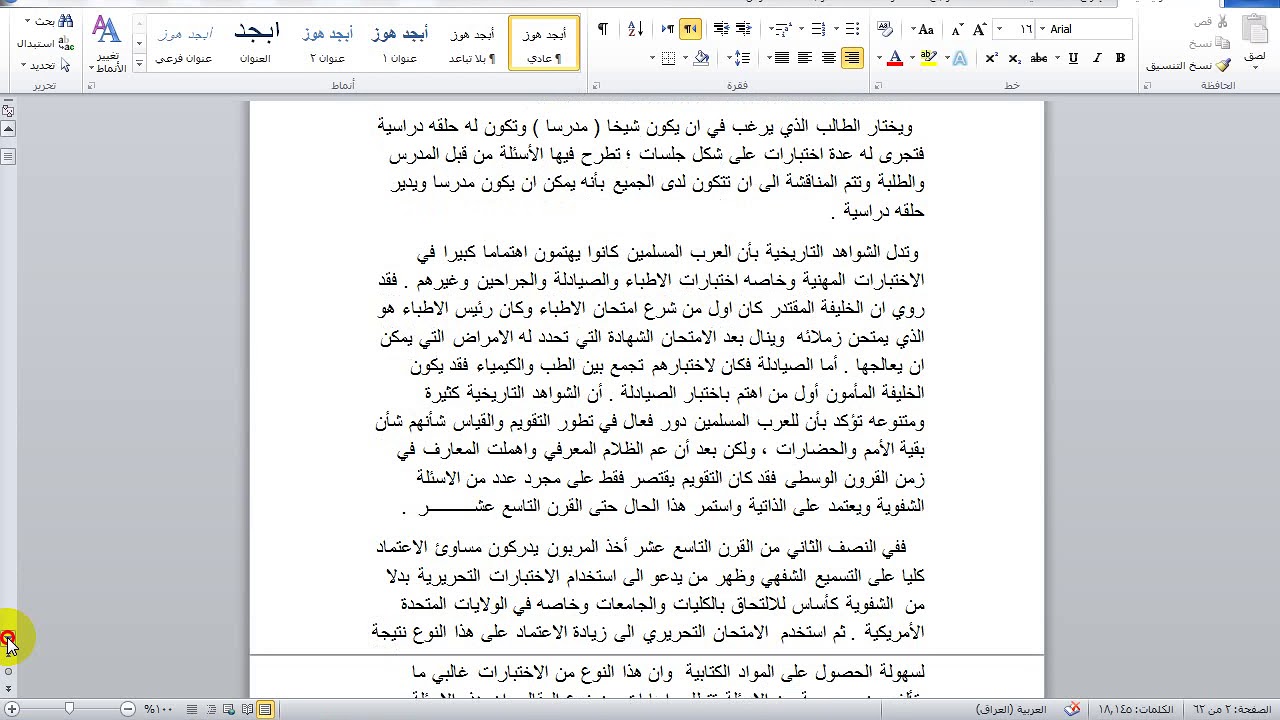Apply bullet list
Image resolution: width=1280 pixels, height=720 pixels.
852,29
